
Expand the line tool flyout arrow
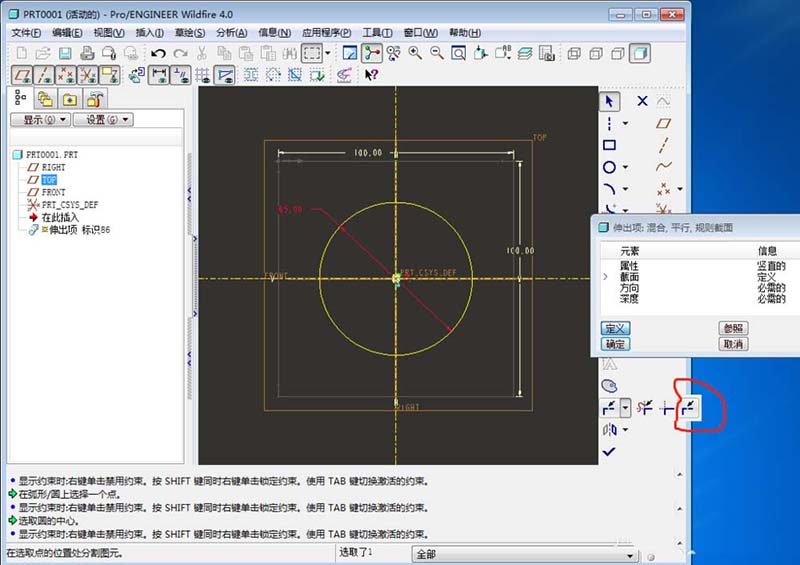click(626, 123)
